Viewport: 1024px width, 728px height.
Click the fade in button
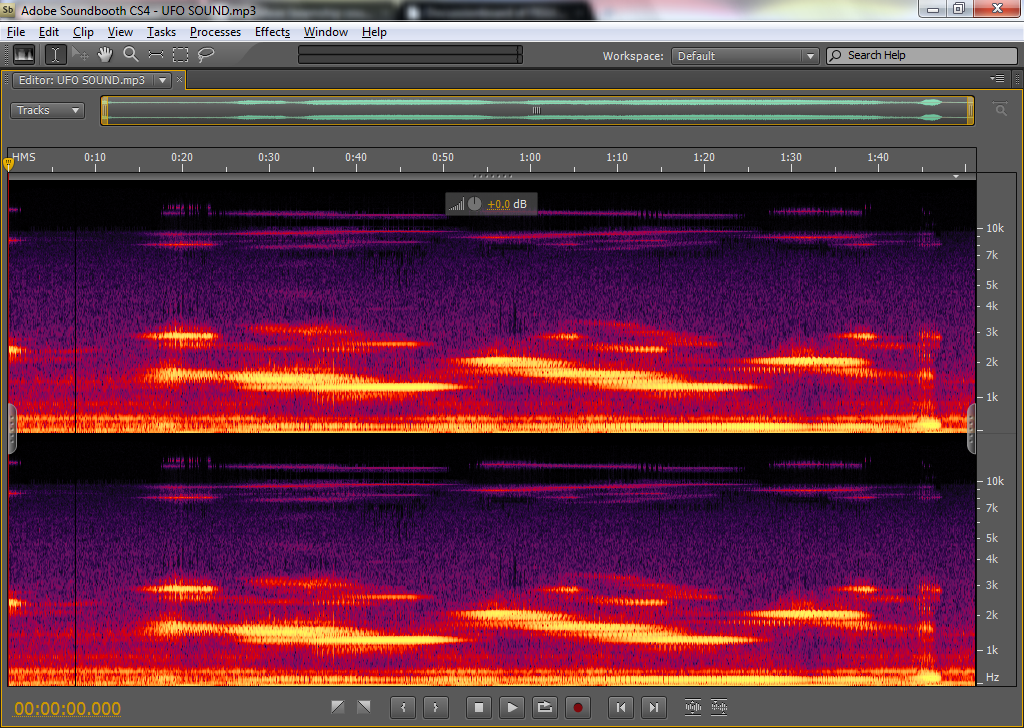tap(338, 708)
